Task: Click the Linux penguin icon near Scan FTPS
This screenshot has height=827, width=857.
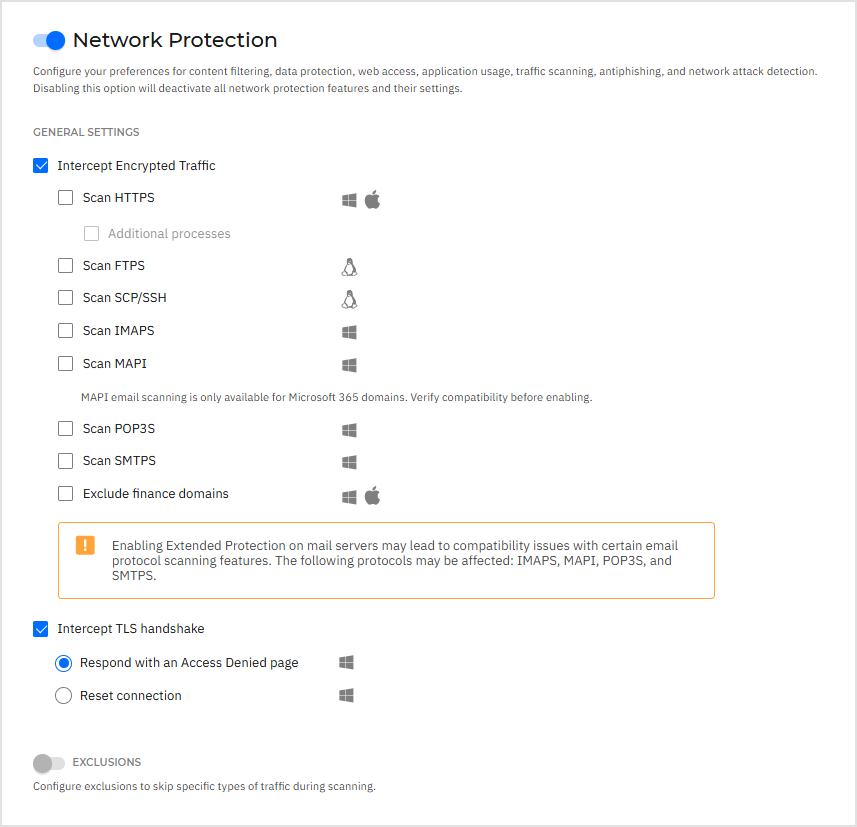Action: click(349, 266)
